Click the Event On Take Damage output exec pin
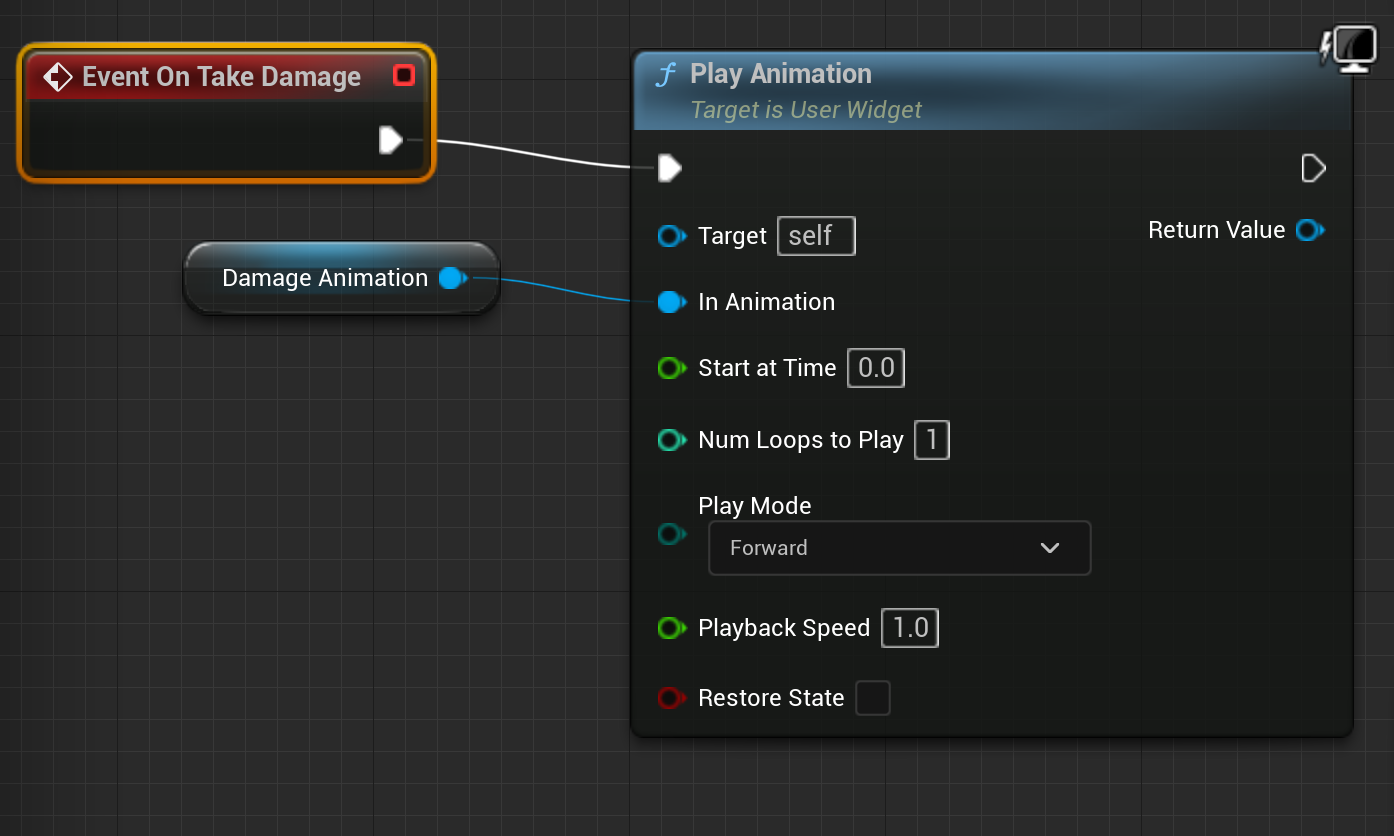The image size is (1394, 836). (x=391, y=141)
